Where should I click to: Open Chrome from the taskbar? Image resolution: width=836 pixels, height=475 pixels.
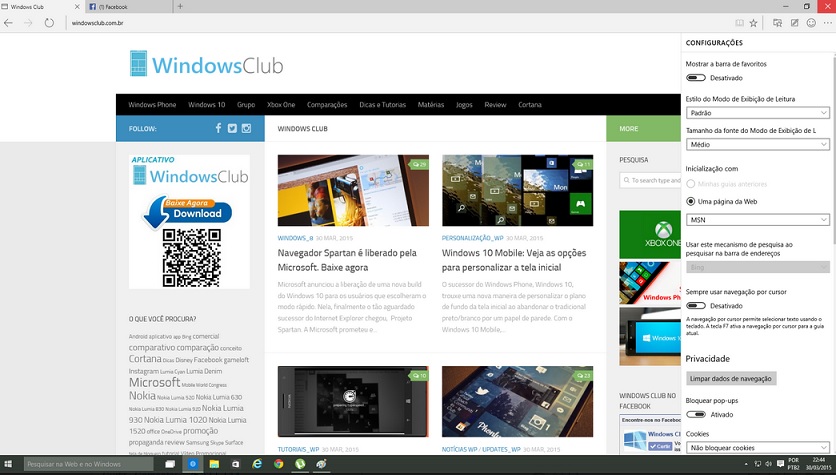coord(278,465)
